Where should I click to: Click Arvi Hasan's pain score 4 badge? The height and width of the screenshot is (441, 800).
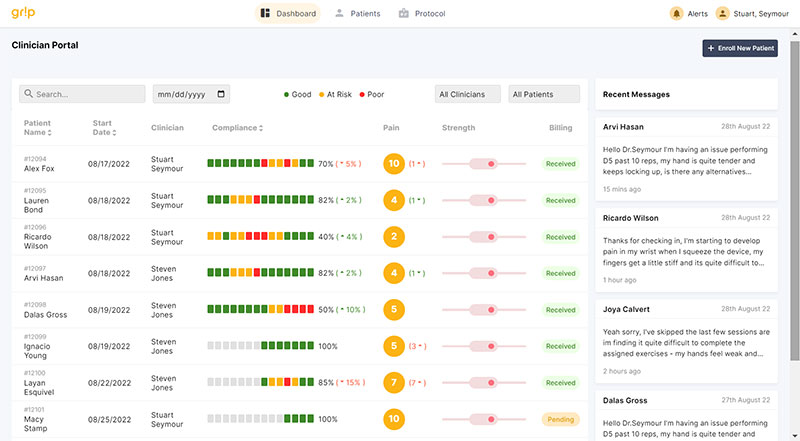point(394,273)
